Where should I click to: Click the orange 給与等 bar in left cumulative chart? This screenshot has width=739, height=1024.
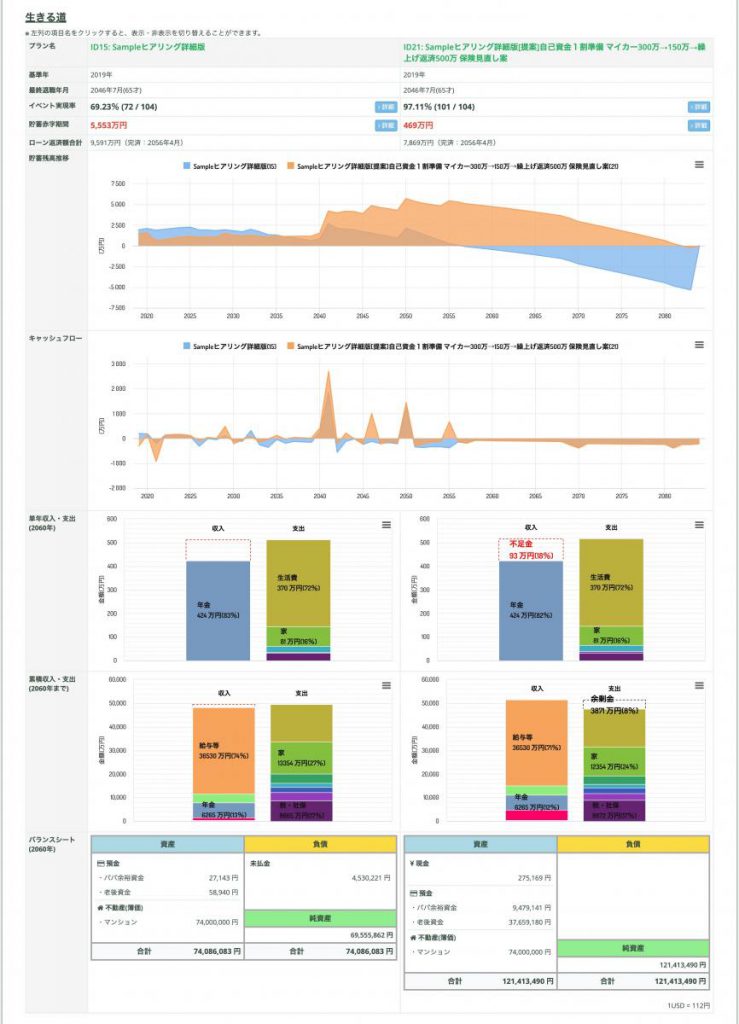click(222, 750)
